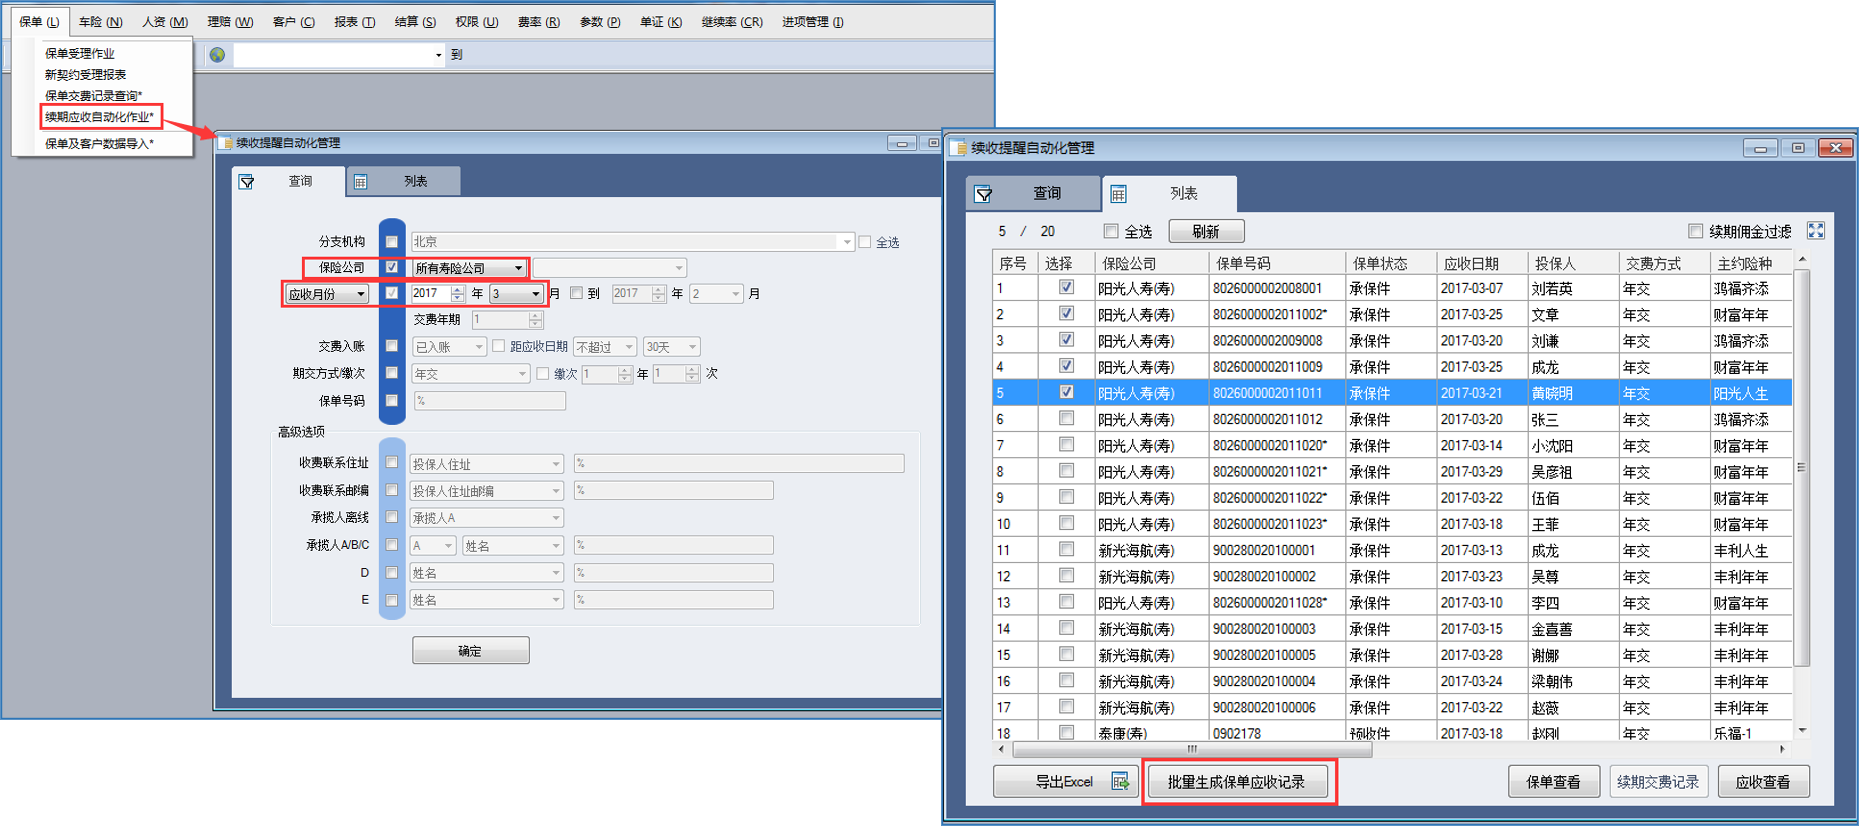Image resolution: width=1859 pixels, height=826 pixels.
Task: Click grid icon on left window's 列表 tab
Action: pos(361,182)
